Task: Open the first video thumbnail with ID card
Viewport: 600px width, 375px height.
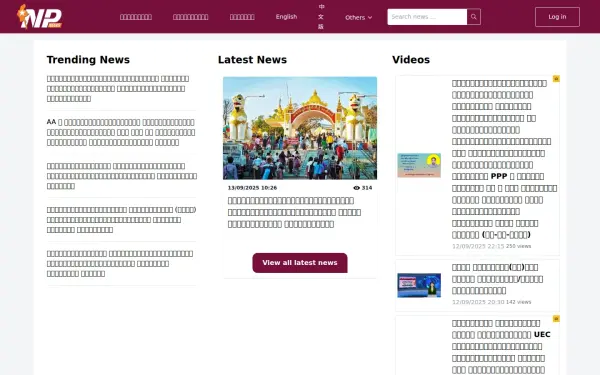Action: tap(419, 165)
